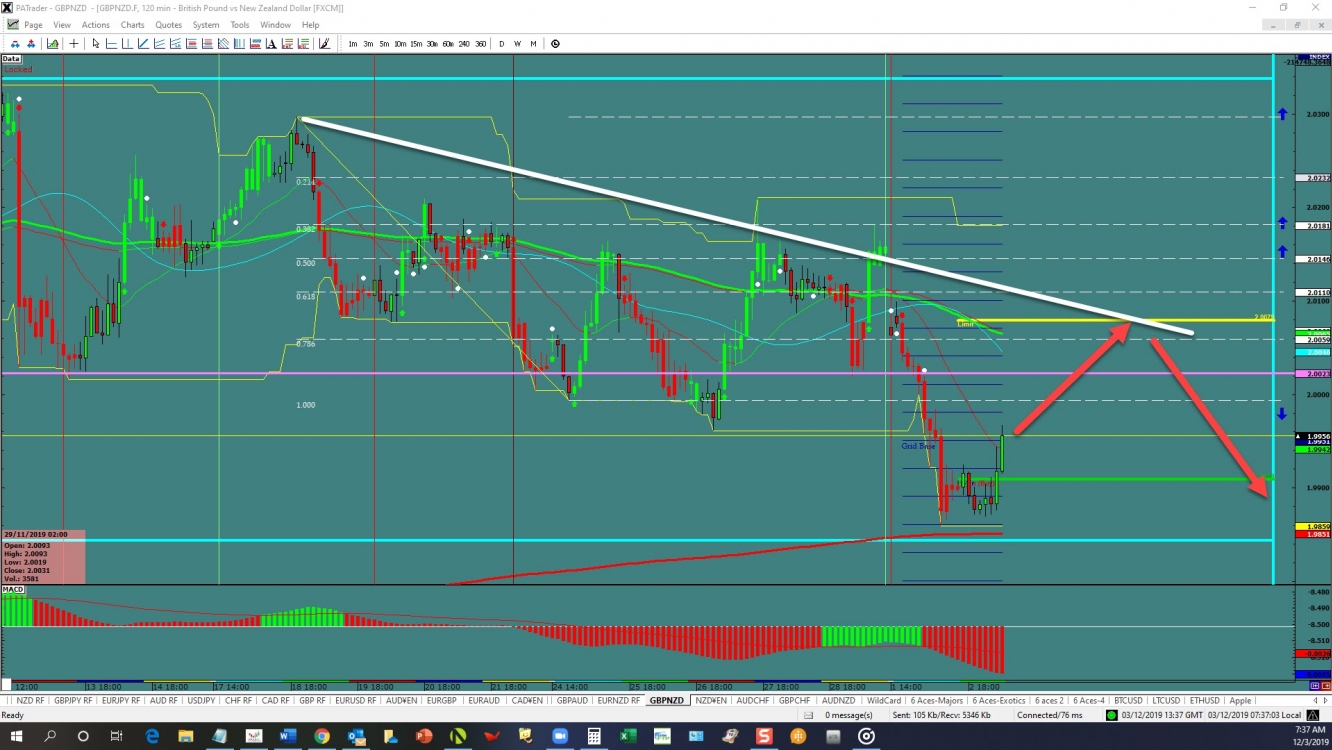
Task: Open Excel from the taskbar
Action: point(627,736)
